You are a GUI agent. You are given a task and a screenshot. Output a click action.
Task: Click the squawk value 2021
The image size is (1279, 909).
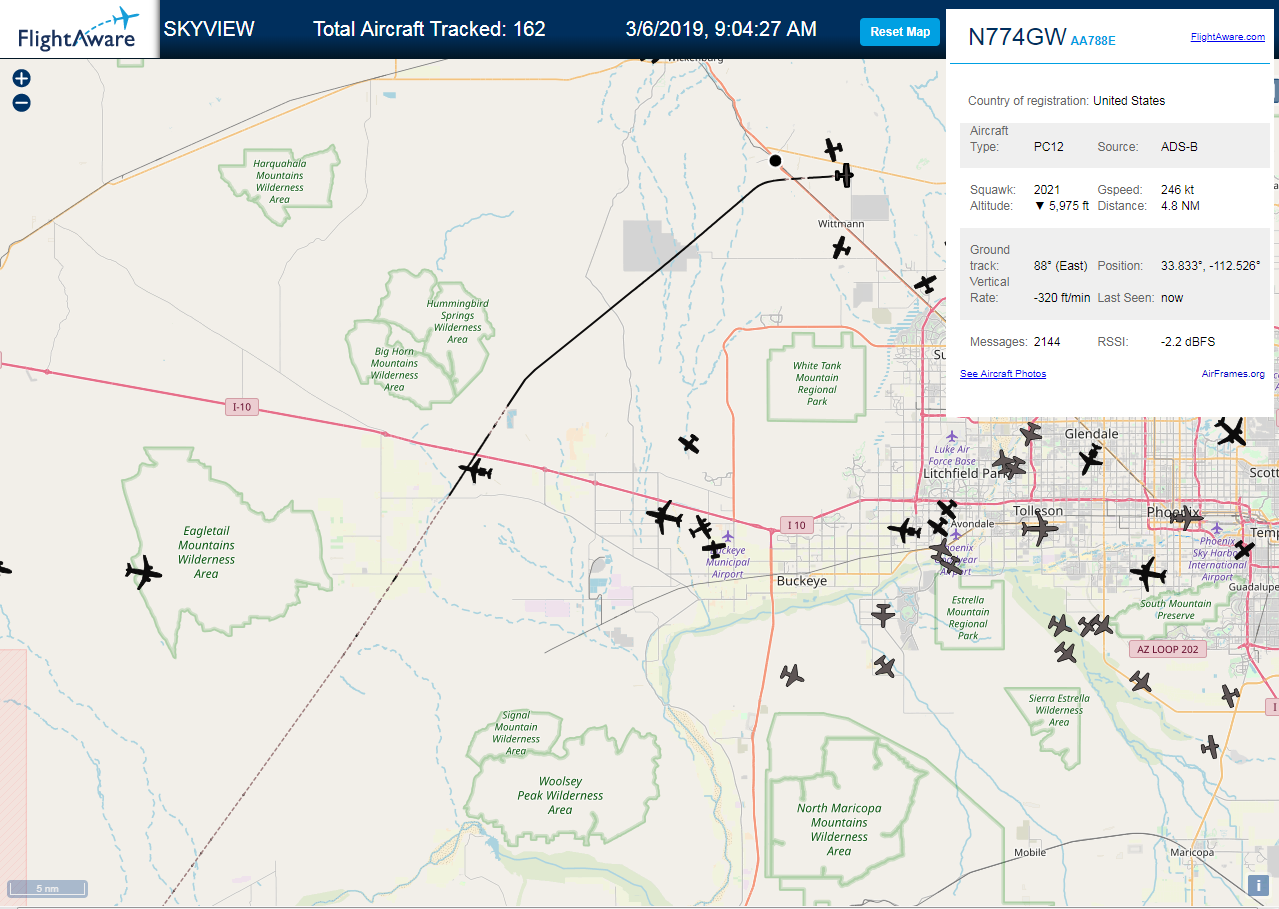click(1047, 190)
